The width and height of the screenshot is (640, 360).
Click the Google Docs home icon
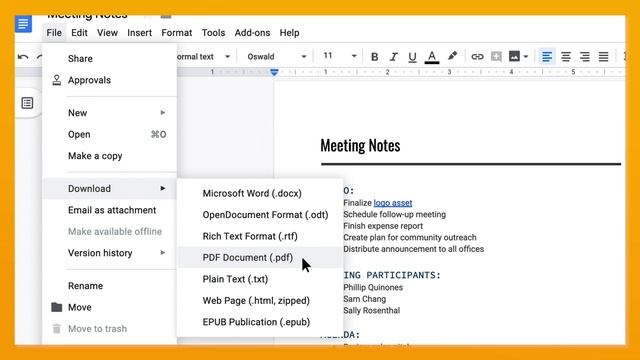[x=23, y=24]
